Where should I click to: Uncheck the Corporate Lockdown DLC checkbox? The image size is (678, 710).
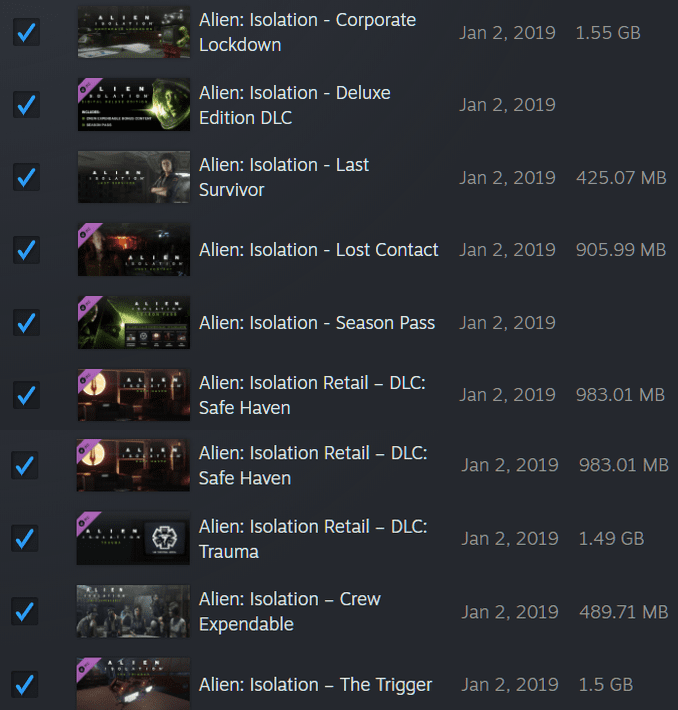26,33
